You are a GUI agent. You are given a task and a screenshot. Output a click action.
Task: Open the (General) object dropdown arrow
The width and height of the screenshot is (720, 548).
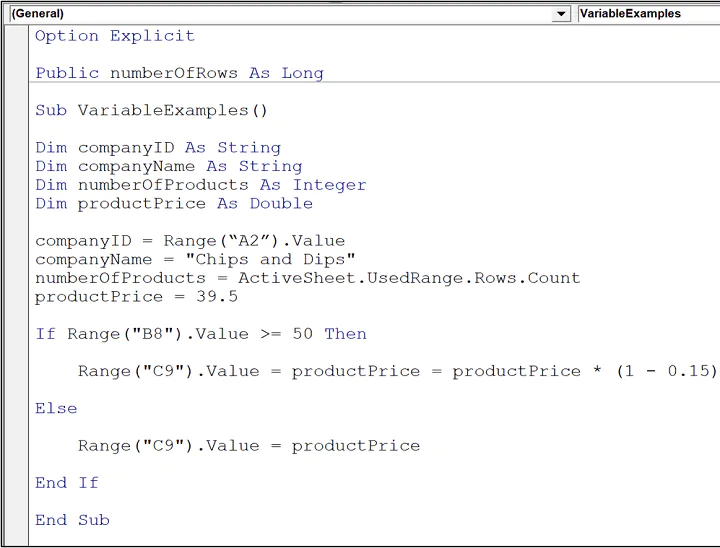561,14
